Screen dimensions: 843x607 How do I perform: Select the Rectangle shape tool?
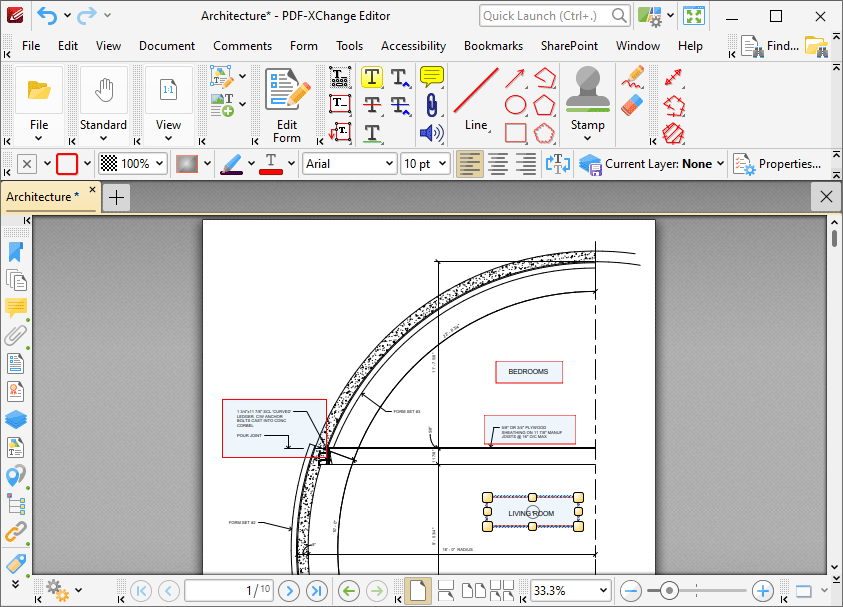(515, 133)
